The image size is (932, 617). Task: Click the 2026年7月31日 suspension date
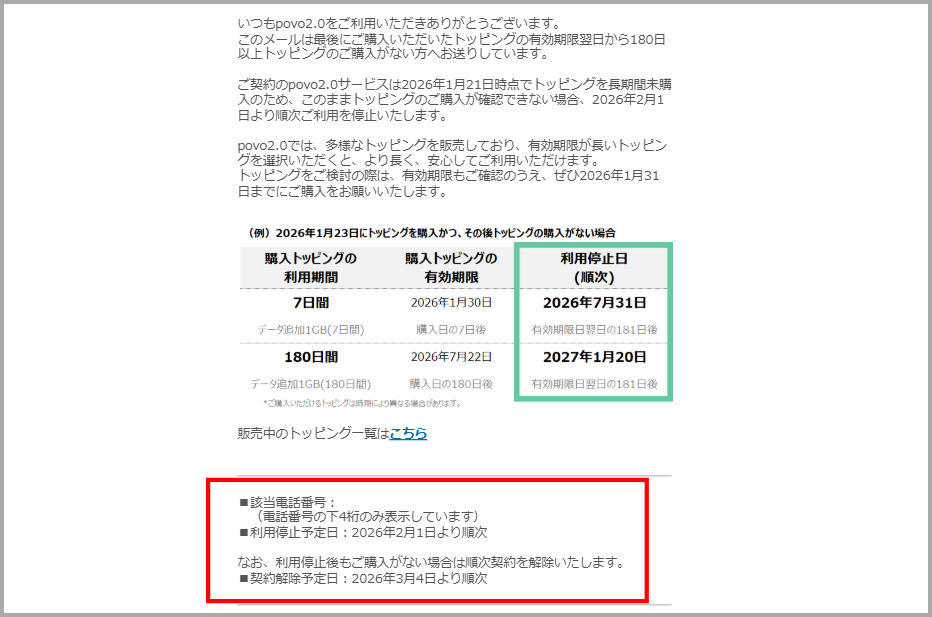[594, 302]
